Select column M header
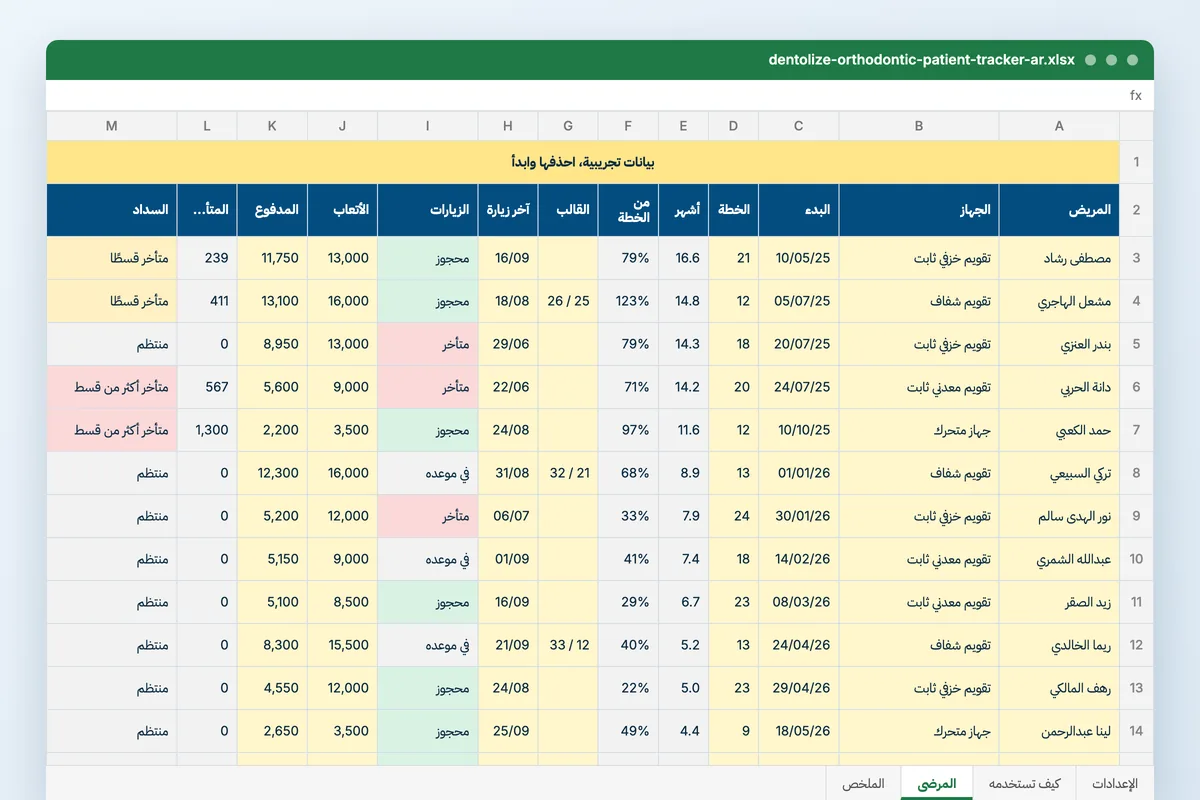The image size is (1200, 800). click(x=112, y=126)
